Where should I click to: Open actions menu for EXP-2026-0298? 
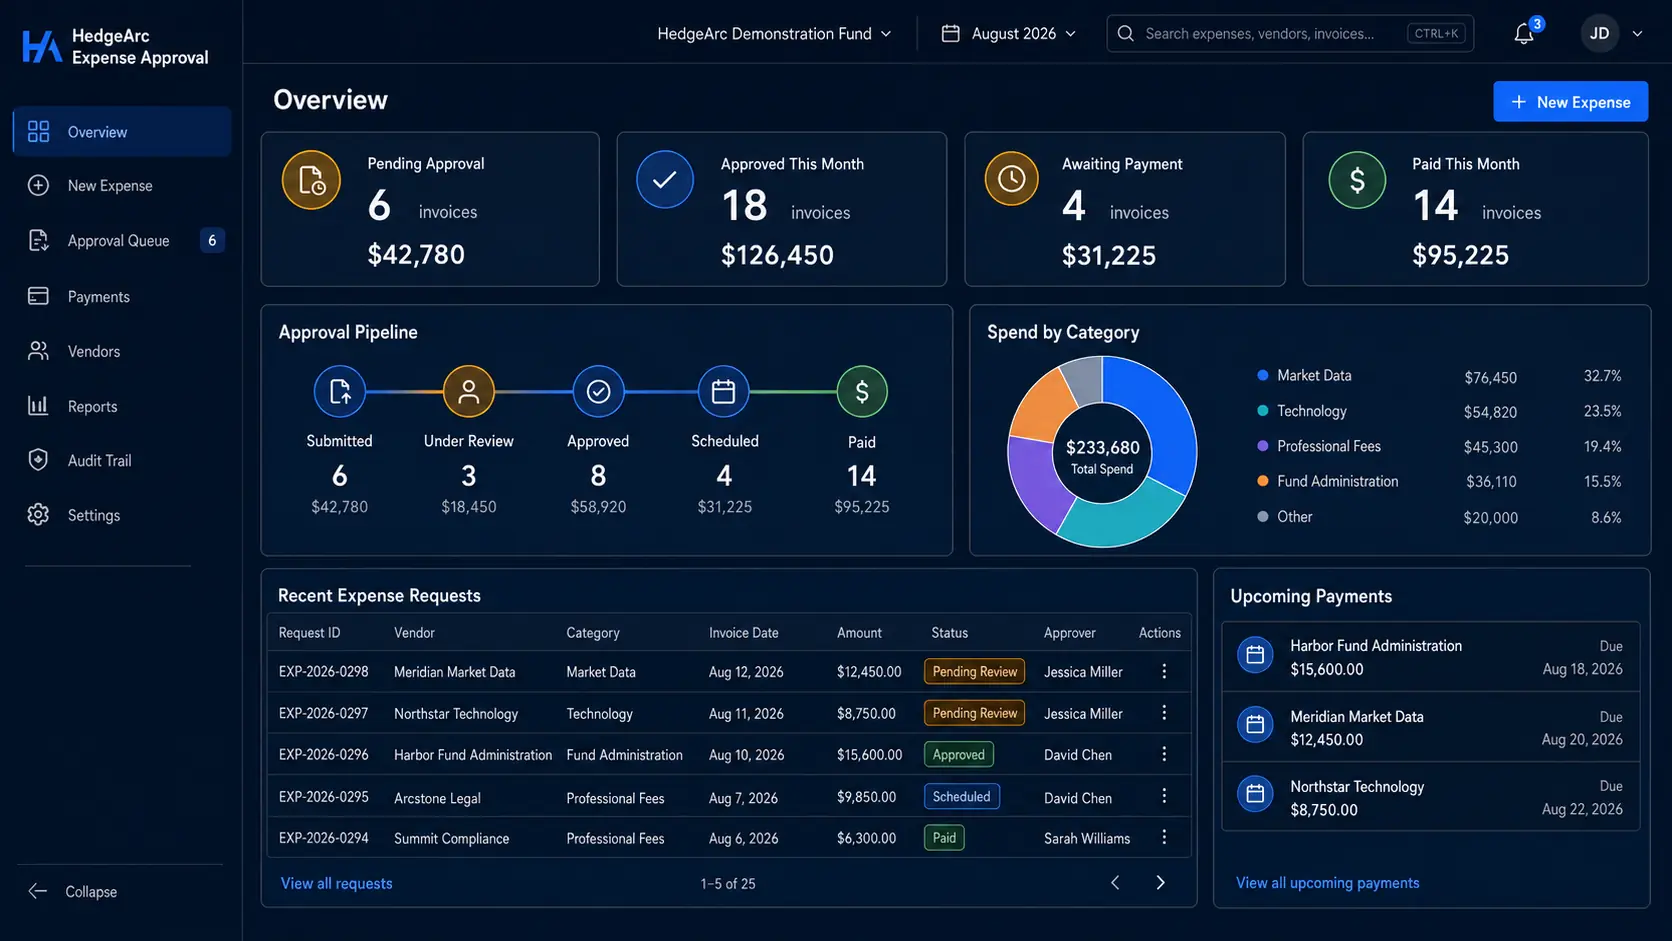1164,671
